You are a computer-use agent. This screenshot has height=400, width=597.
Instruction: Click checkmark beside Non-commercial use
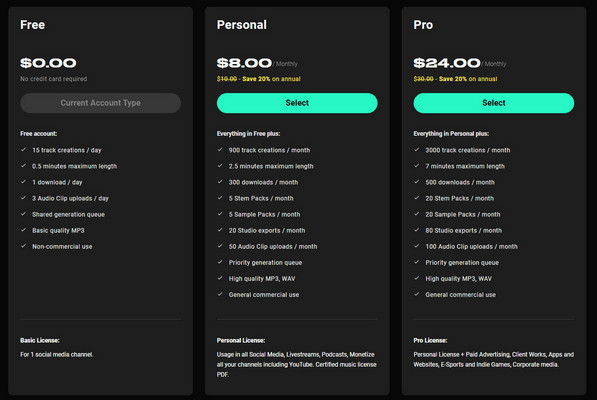tap(23, 246)
